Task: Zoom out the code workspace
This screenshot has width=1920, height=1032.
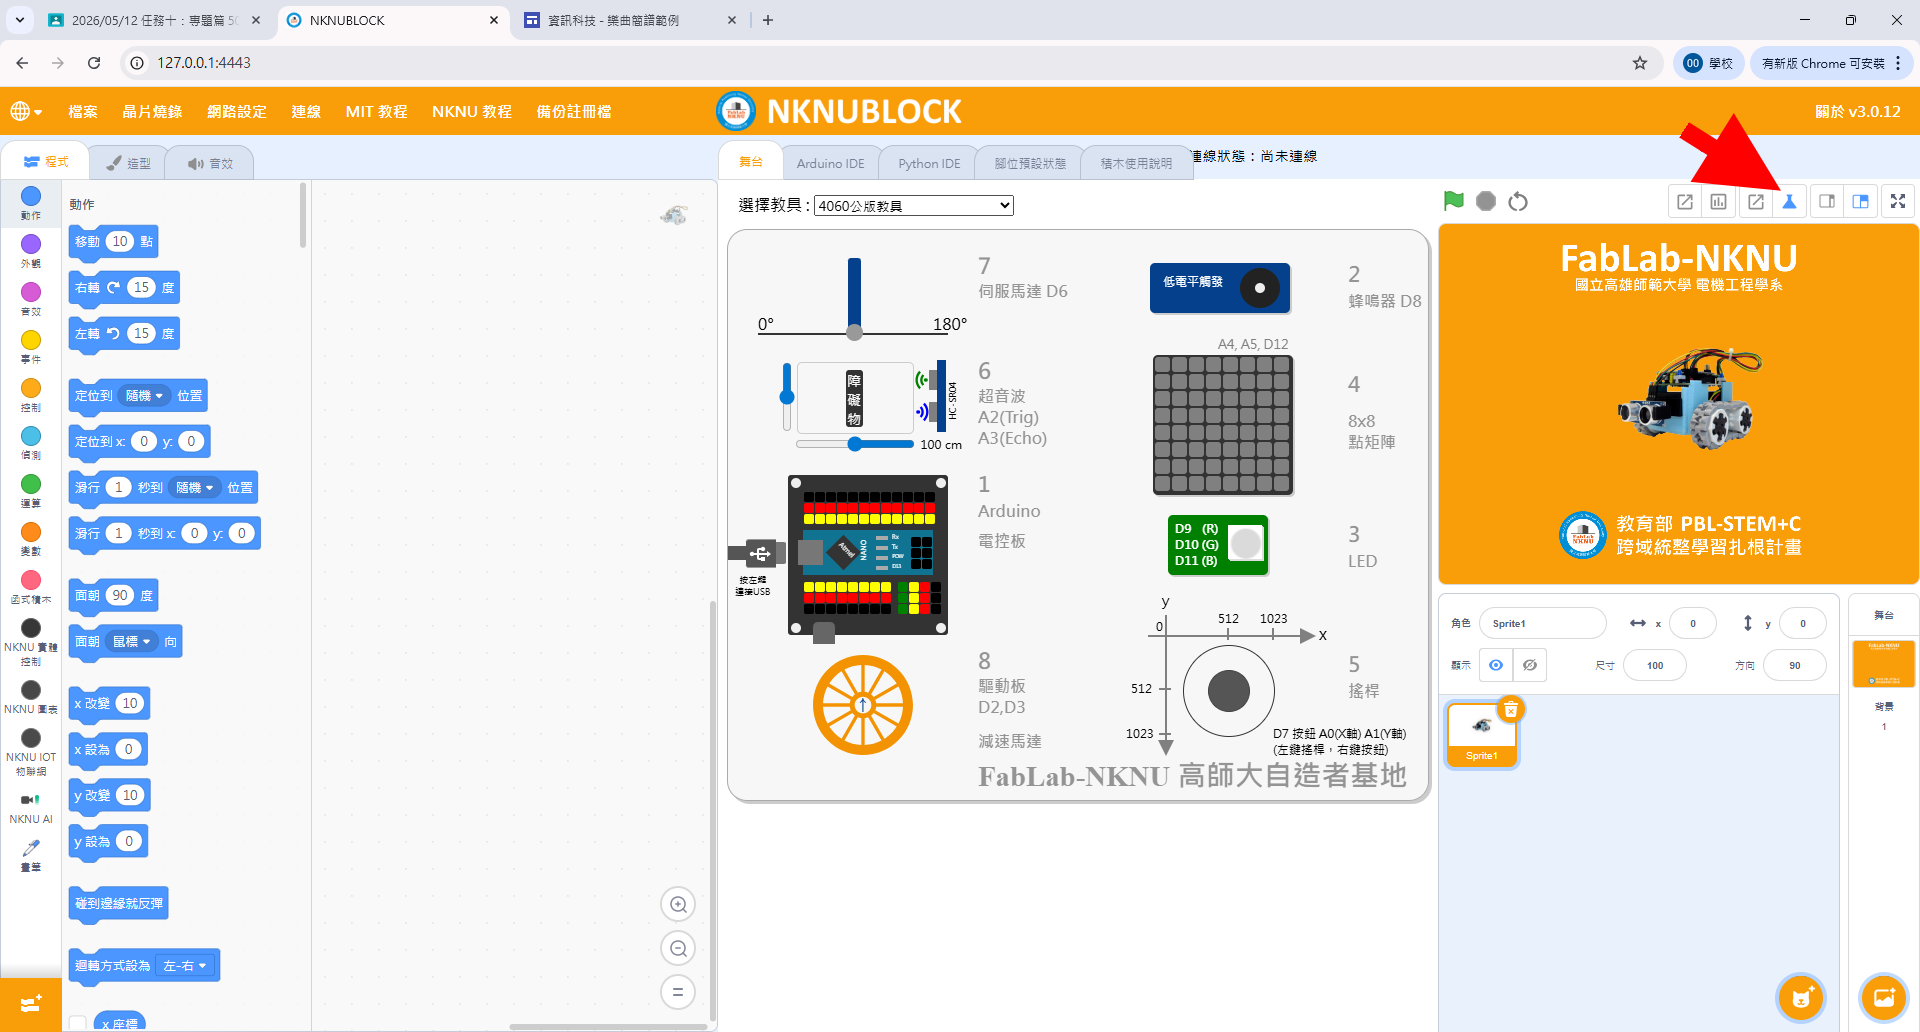Action: (x=678, y=949)
